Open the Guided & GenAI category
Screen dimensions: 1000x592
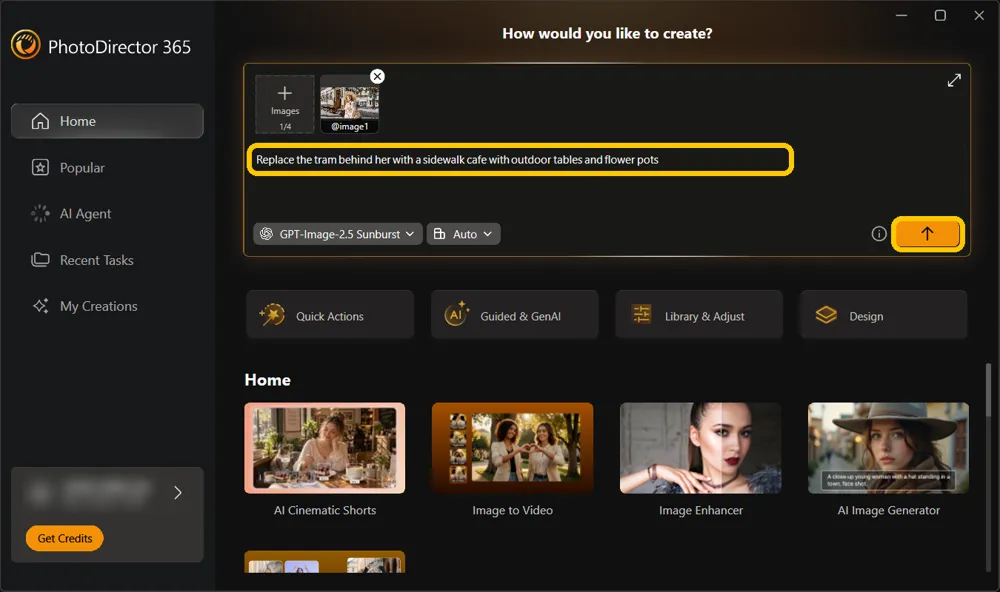(515, 315)
